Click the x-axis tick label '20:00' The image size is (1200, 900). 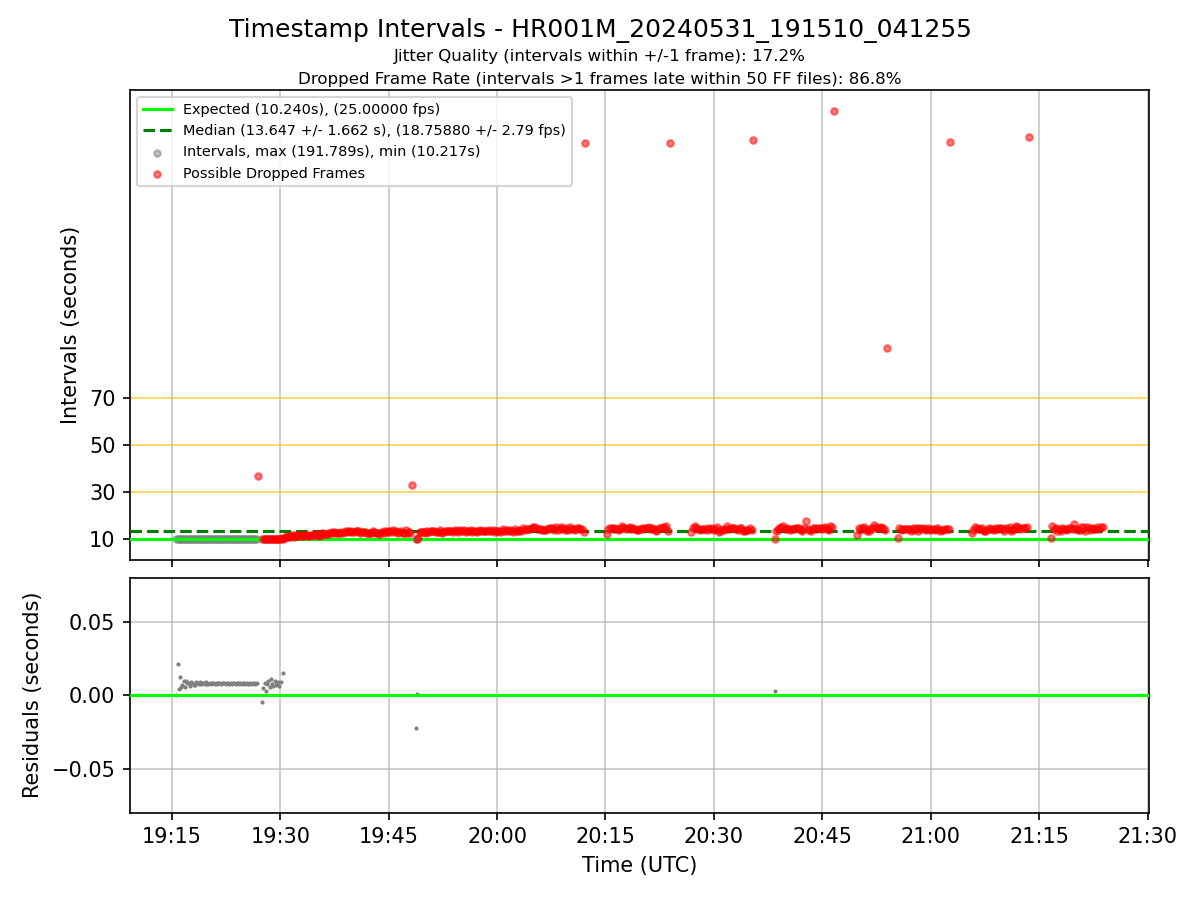click(x=497, y=834)
